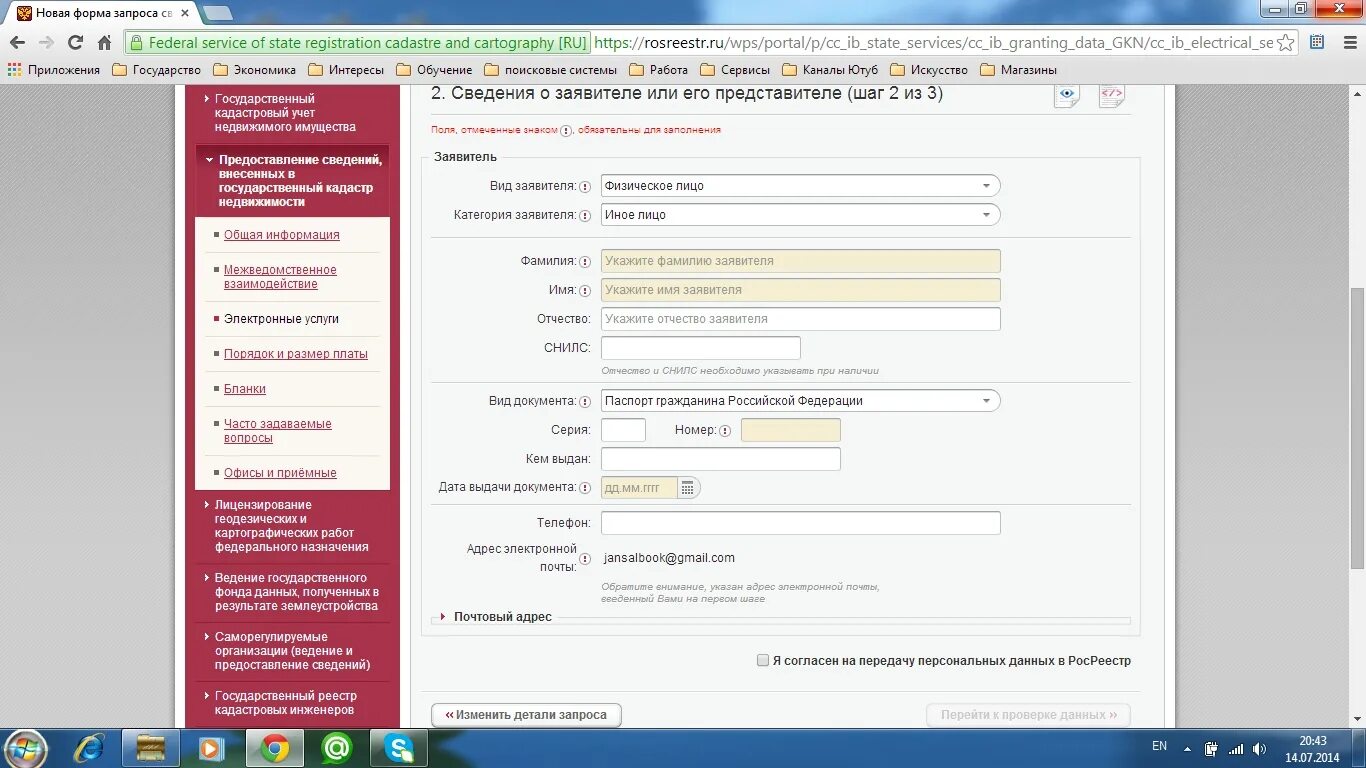Click the required-field mark next to Номер
The width and height of the screenshot is (1366, 768).
point(725,431)
